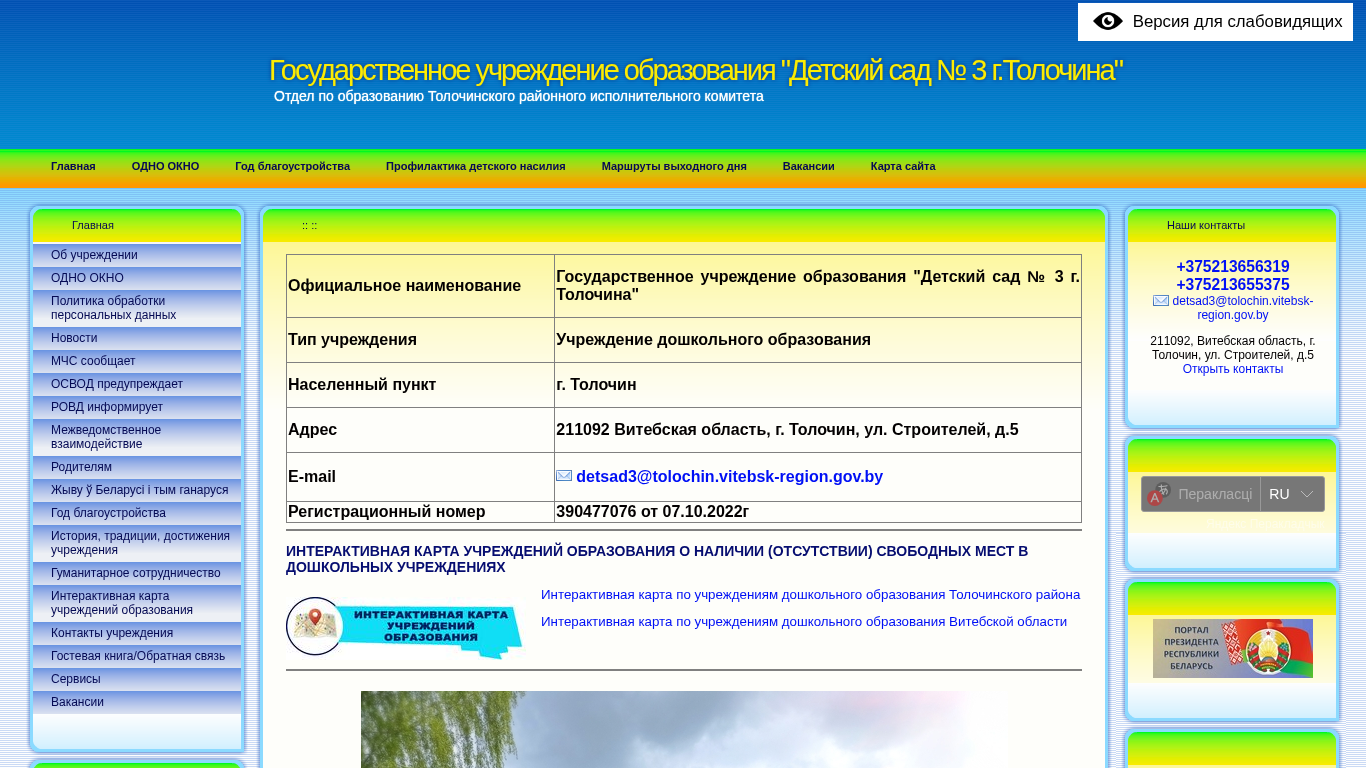Click the envelope icon in the contacts panel
The width and height of the screenshot is (1366, 768).
click(1160, 301)
